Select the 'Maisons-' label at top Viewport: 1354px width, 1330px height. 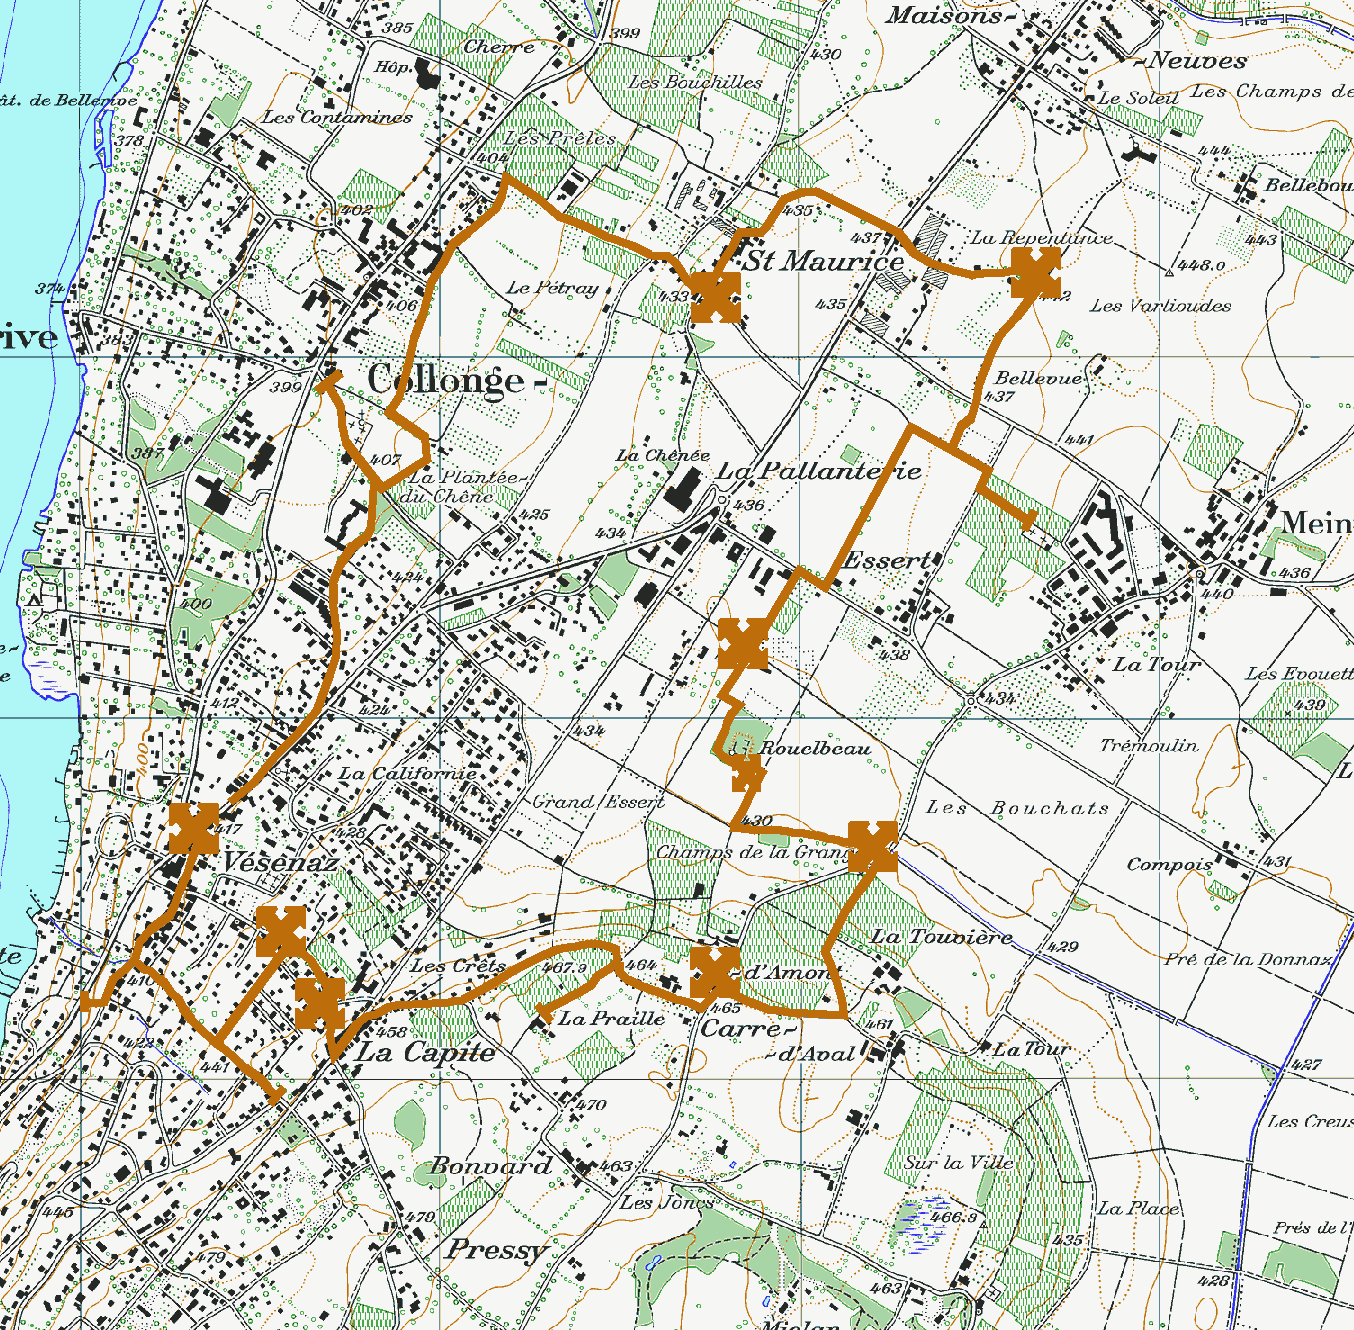[951, 15]
